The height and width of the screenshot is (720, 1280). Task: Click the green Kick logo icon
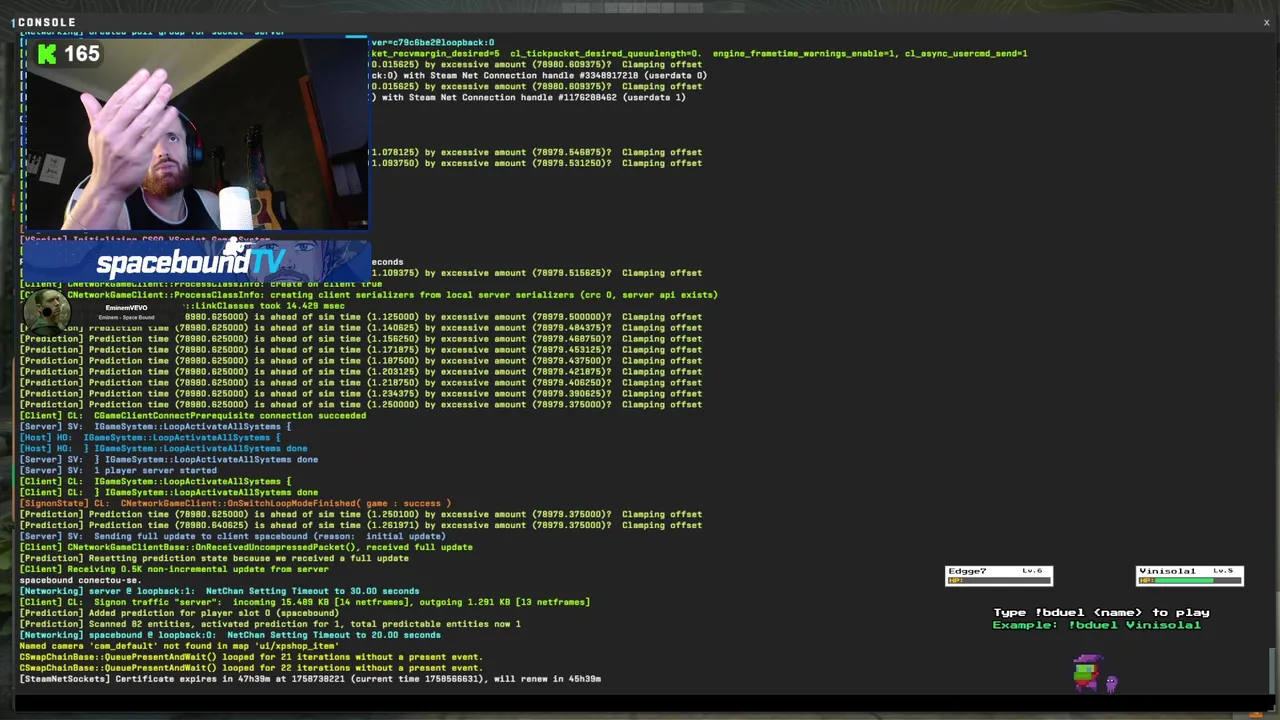pyautogui.click(x=47, y=54)
